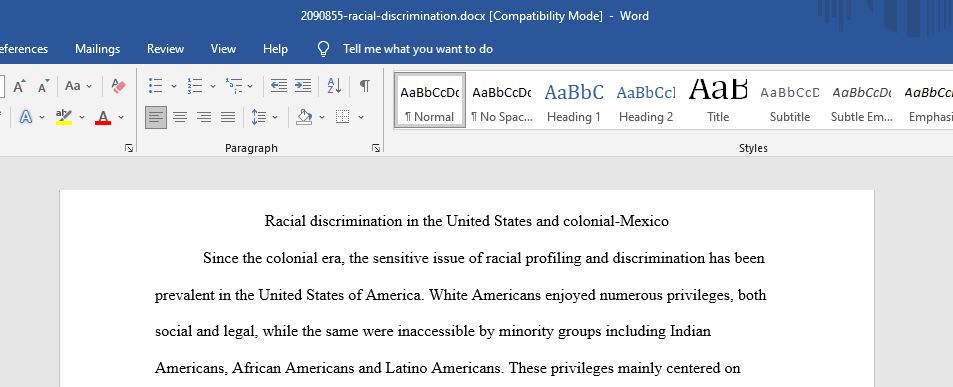Toggle align right
The height and width of the screenshot is (387, 953).
(x=204, y=117)
